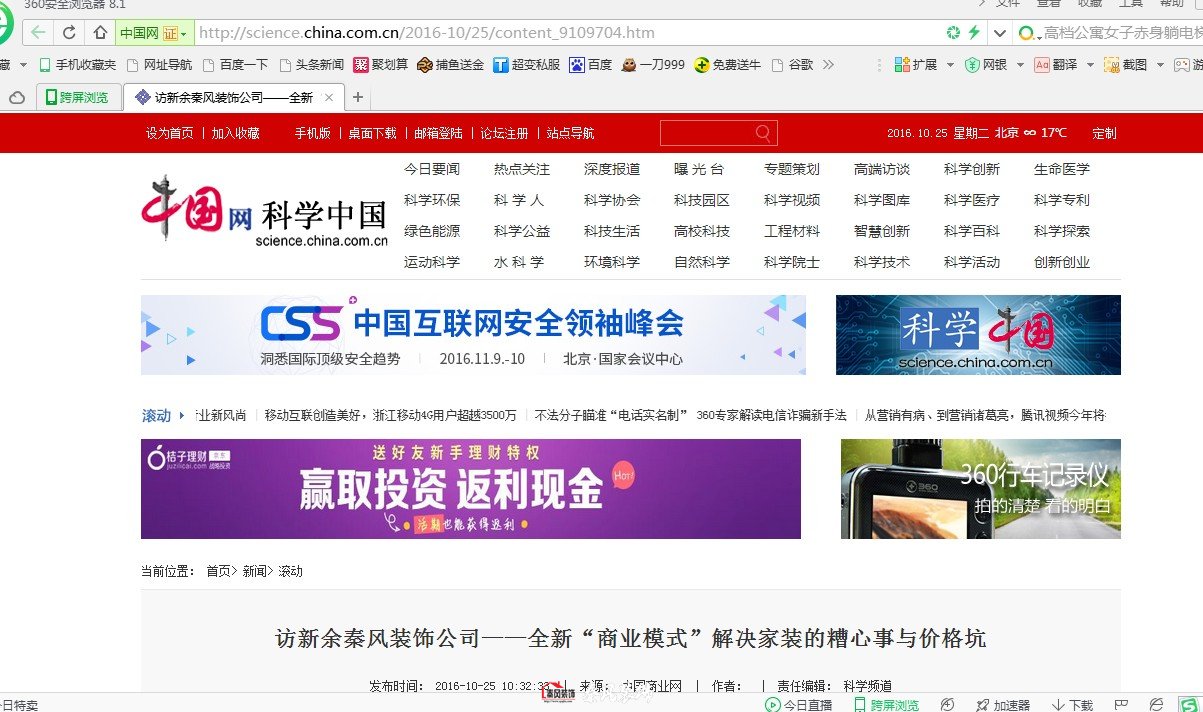This screenshot has height=712, width=1203.
Task: Show more bookmarks with the chevron
Action: coord(828,65)
